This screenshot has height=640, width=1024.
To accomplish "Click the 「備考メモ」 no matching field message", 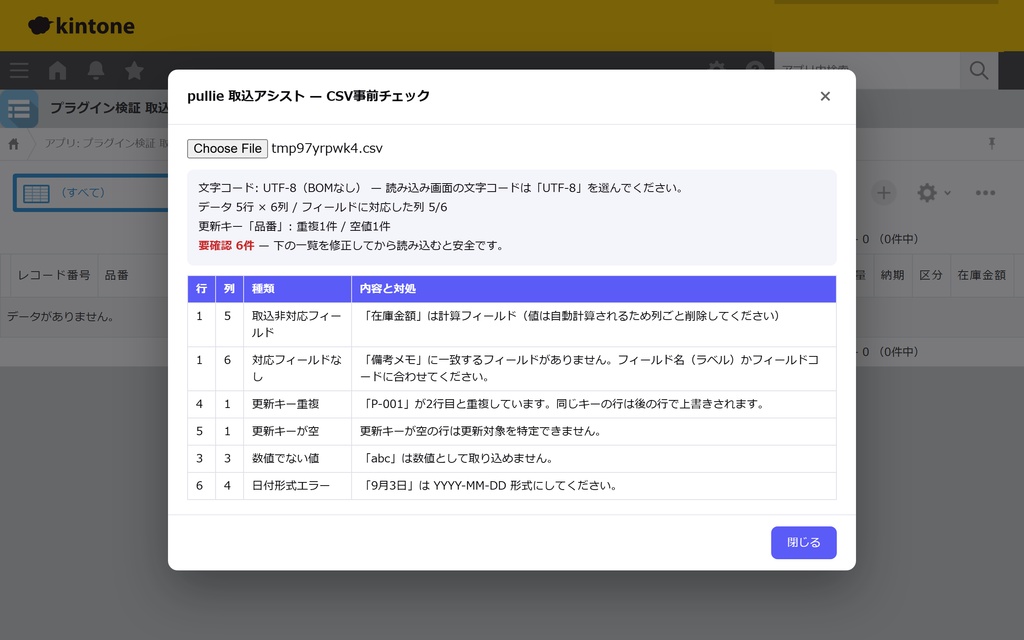I will point(590,368).
